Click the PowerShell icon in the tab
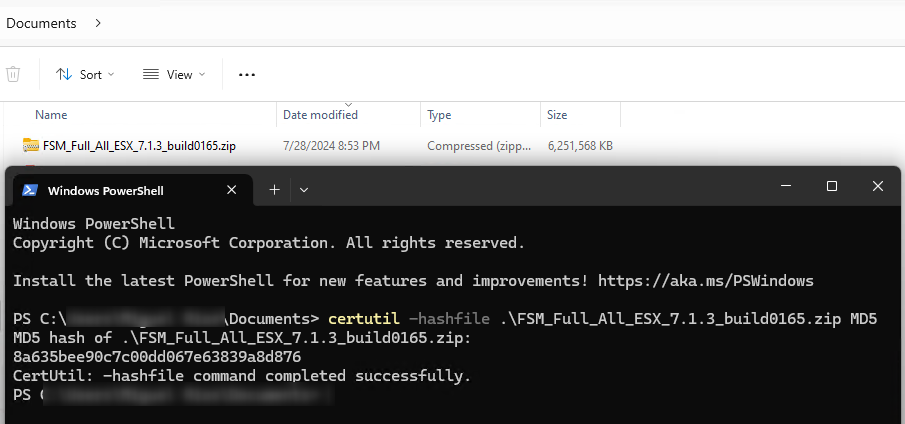Screen dimensions: 905x424 pyautogui.click(x=30, y=190)
